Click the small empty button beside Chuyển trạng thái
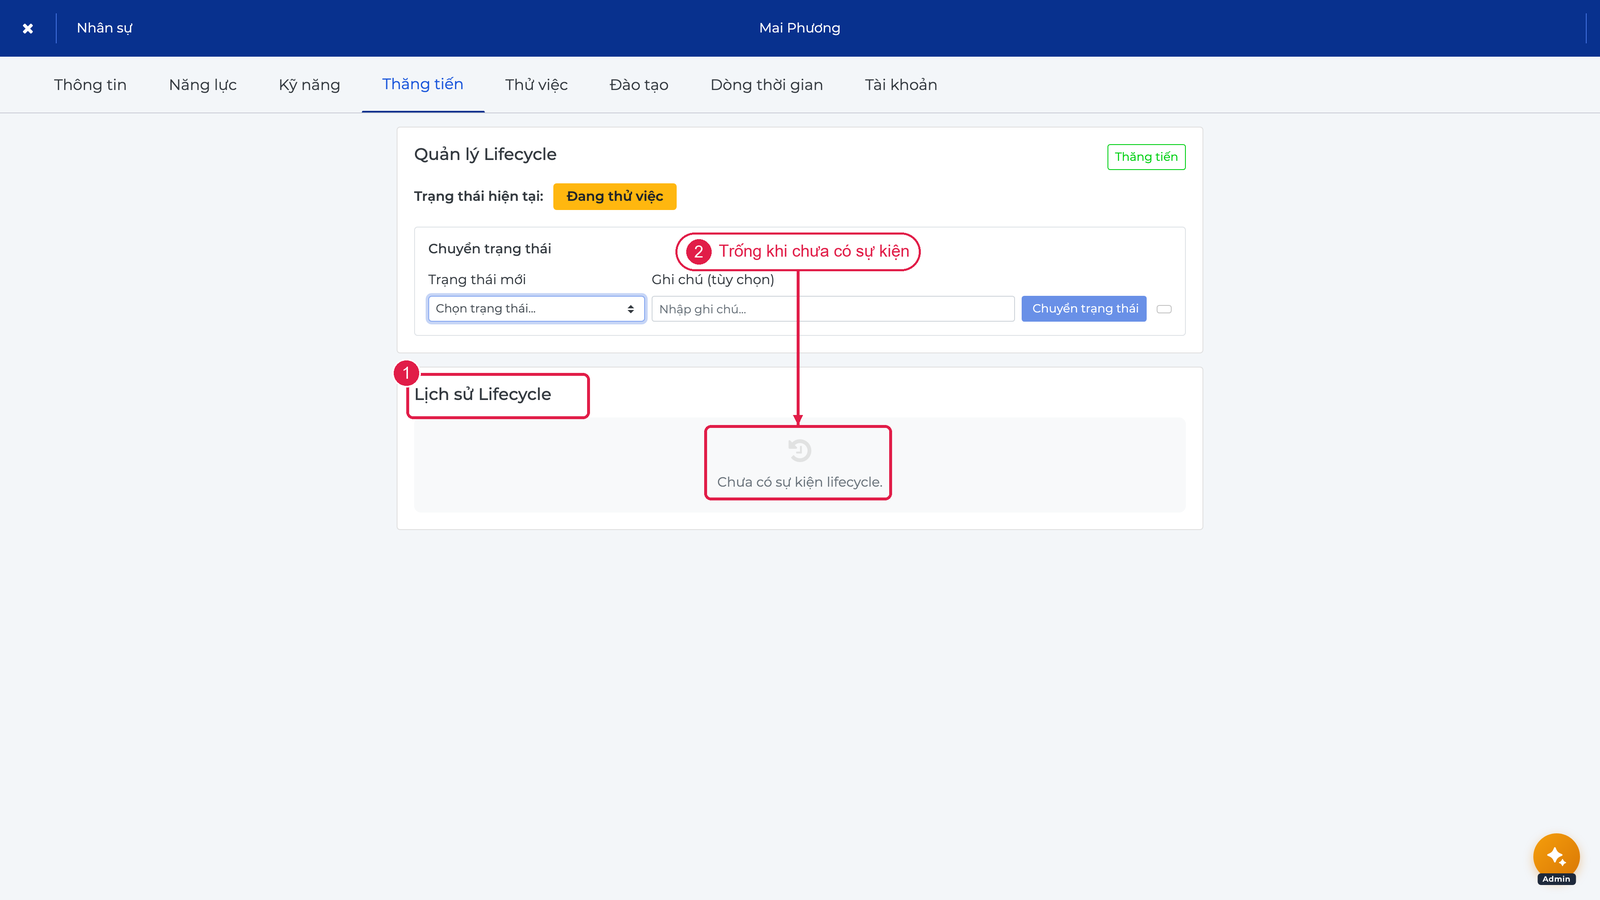 (x=1164, y=309)
